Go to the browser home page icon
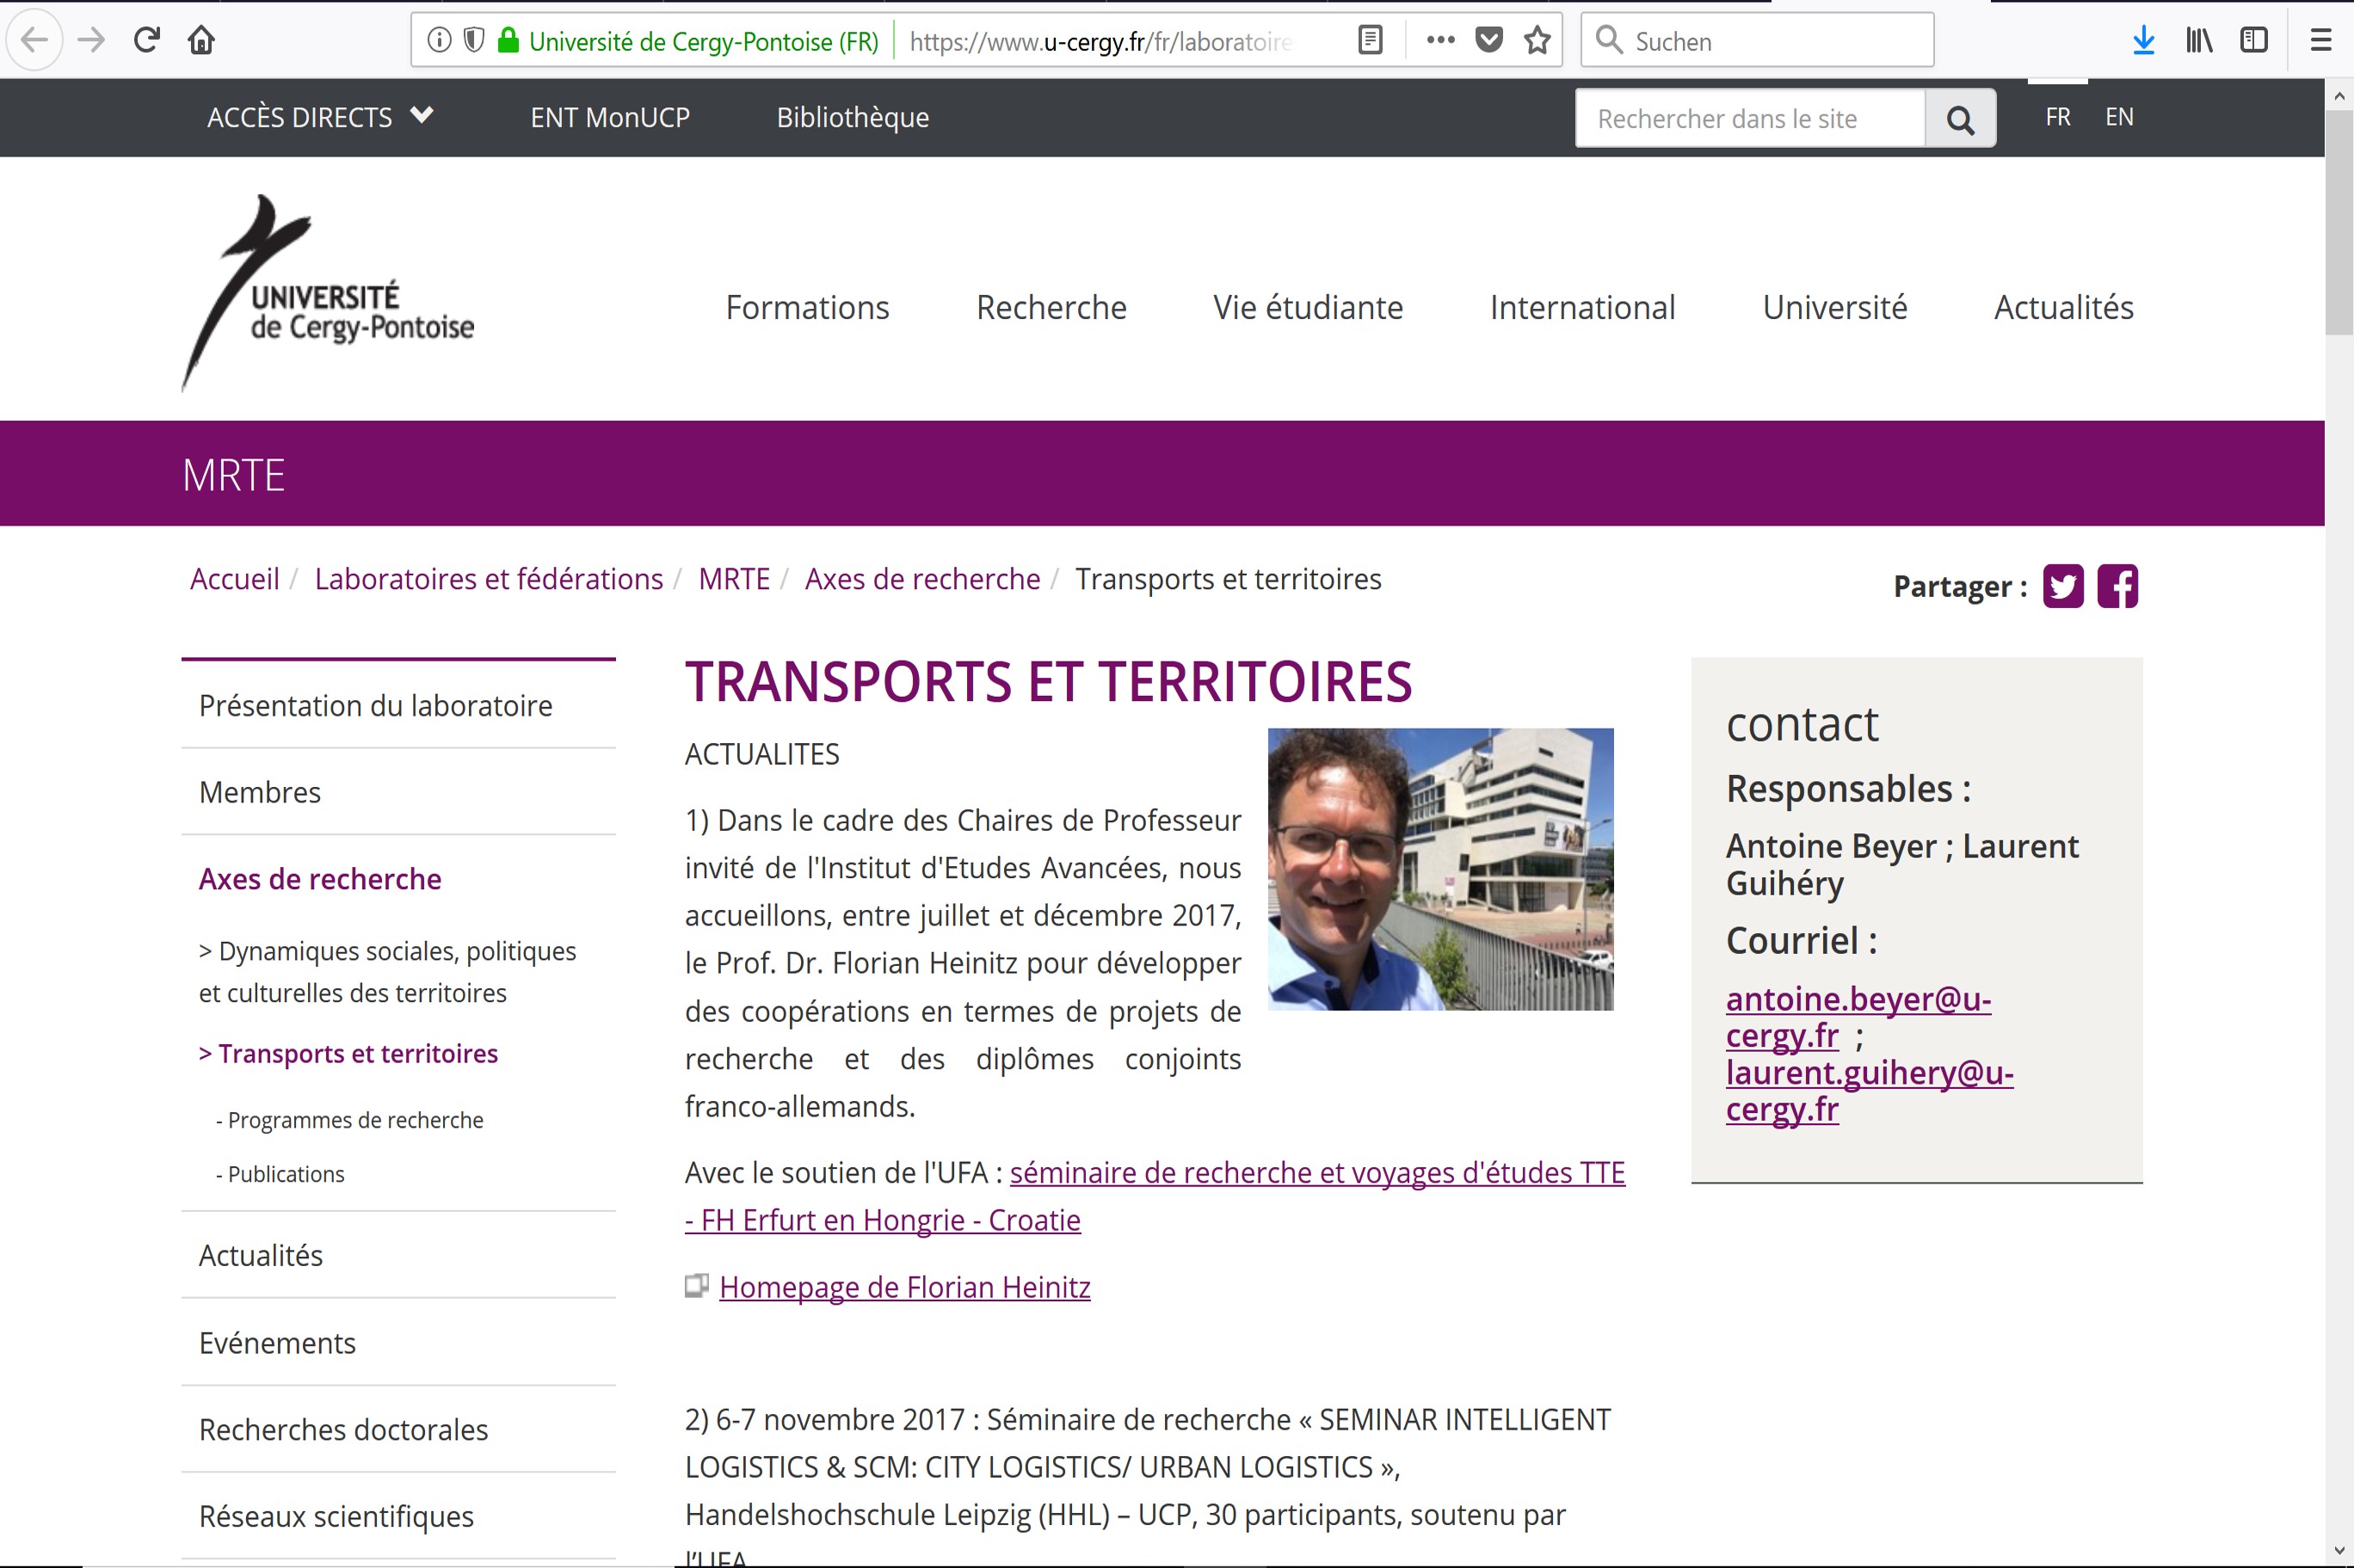The image size is (2354, 1568). [201, 40]
